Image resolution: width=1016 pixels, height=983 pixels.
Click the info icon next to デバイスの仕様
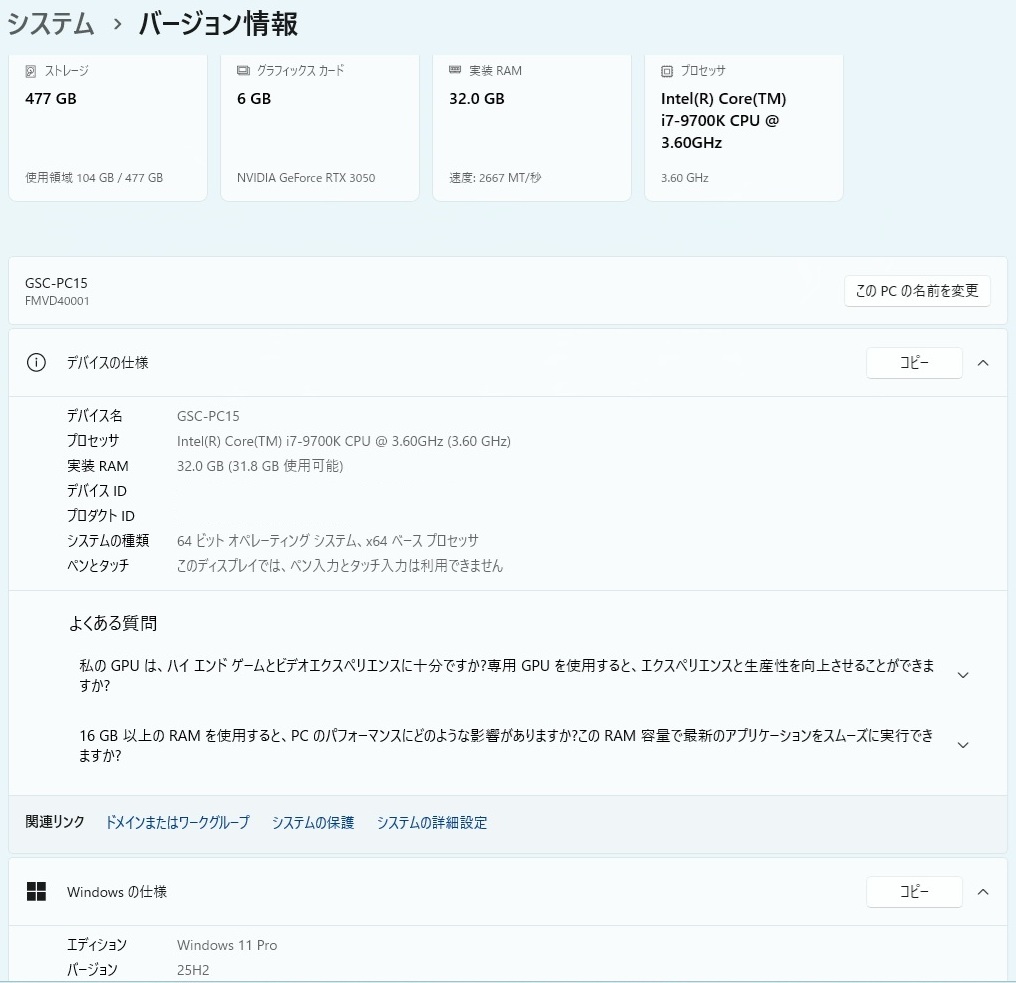pos(36,363)
